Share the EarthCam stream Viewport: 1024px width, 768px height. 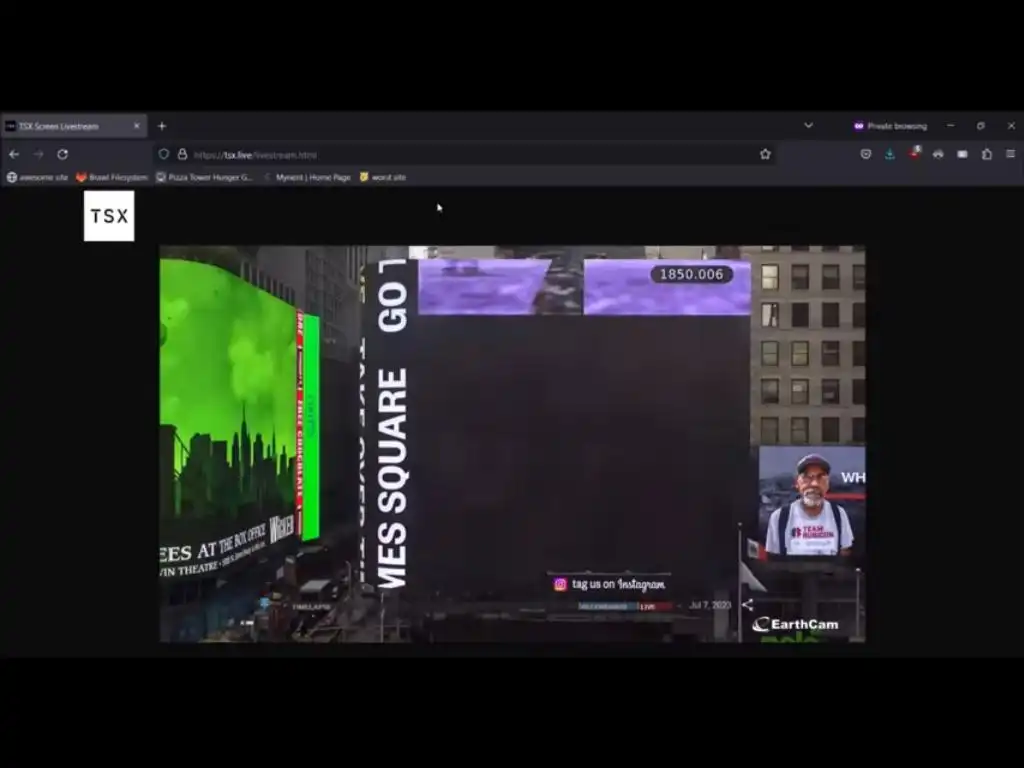pyautogui.click(x=748, y=605)
